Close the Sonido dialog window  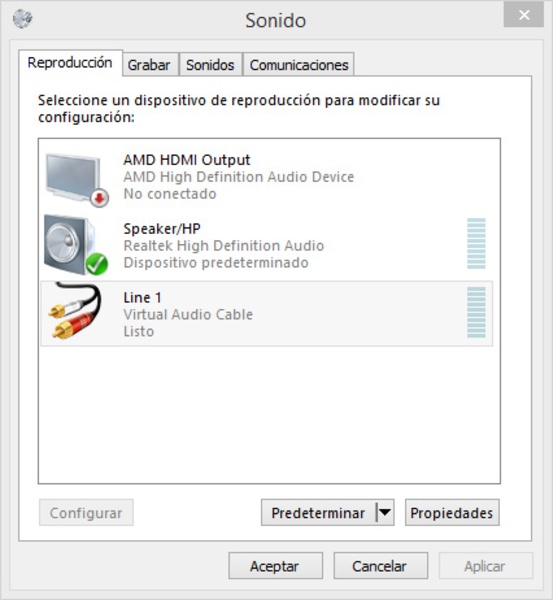click(524, 15)
